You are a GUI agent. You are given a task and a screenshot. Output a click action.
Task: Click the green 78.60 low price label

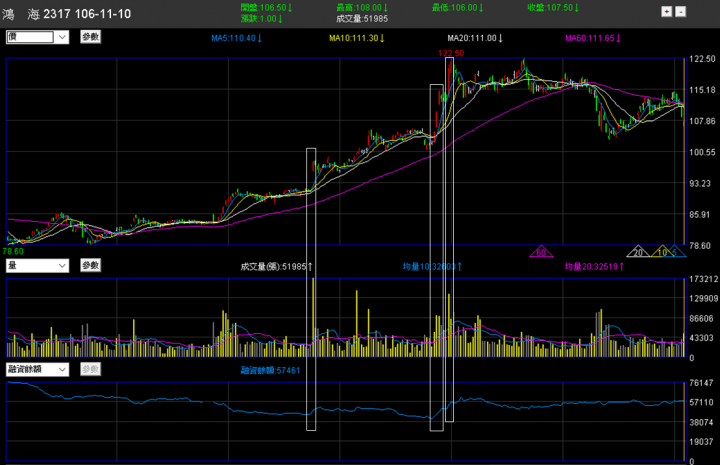(x=13, y=252)
